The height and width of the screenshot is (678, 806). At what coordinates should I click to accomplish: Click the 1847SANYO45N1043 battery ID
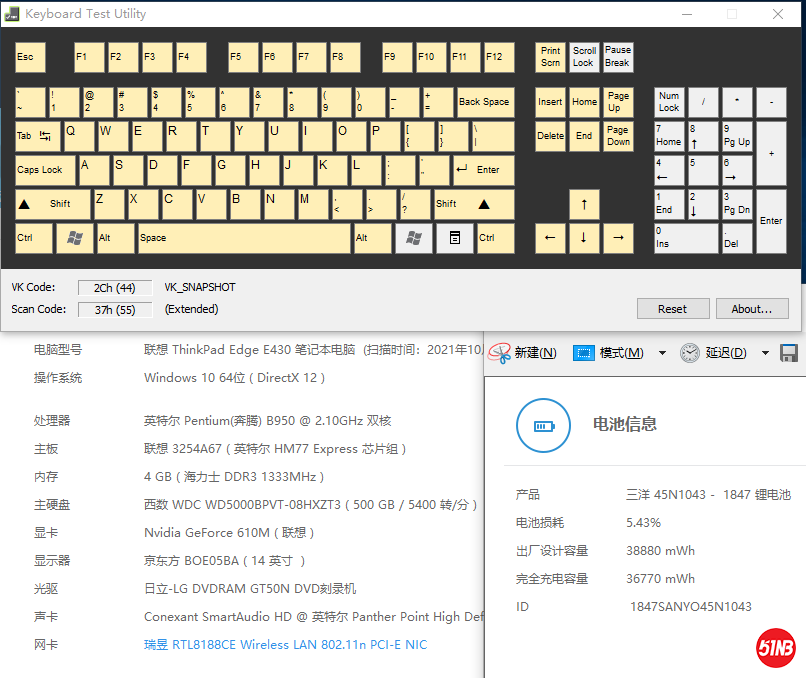[x=691, y=607]
